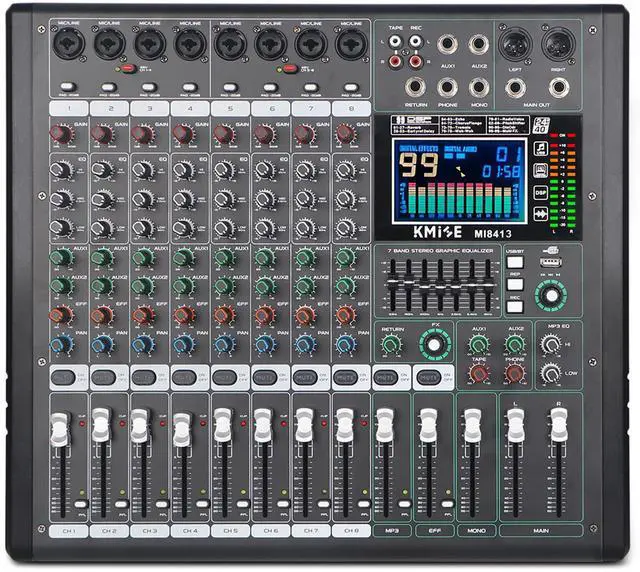The height and width of the screenshot is (572, 640).
Task: Click the master AUX1 knob
Action: click(478, 344)
